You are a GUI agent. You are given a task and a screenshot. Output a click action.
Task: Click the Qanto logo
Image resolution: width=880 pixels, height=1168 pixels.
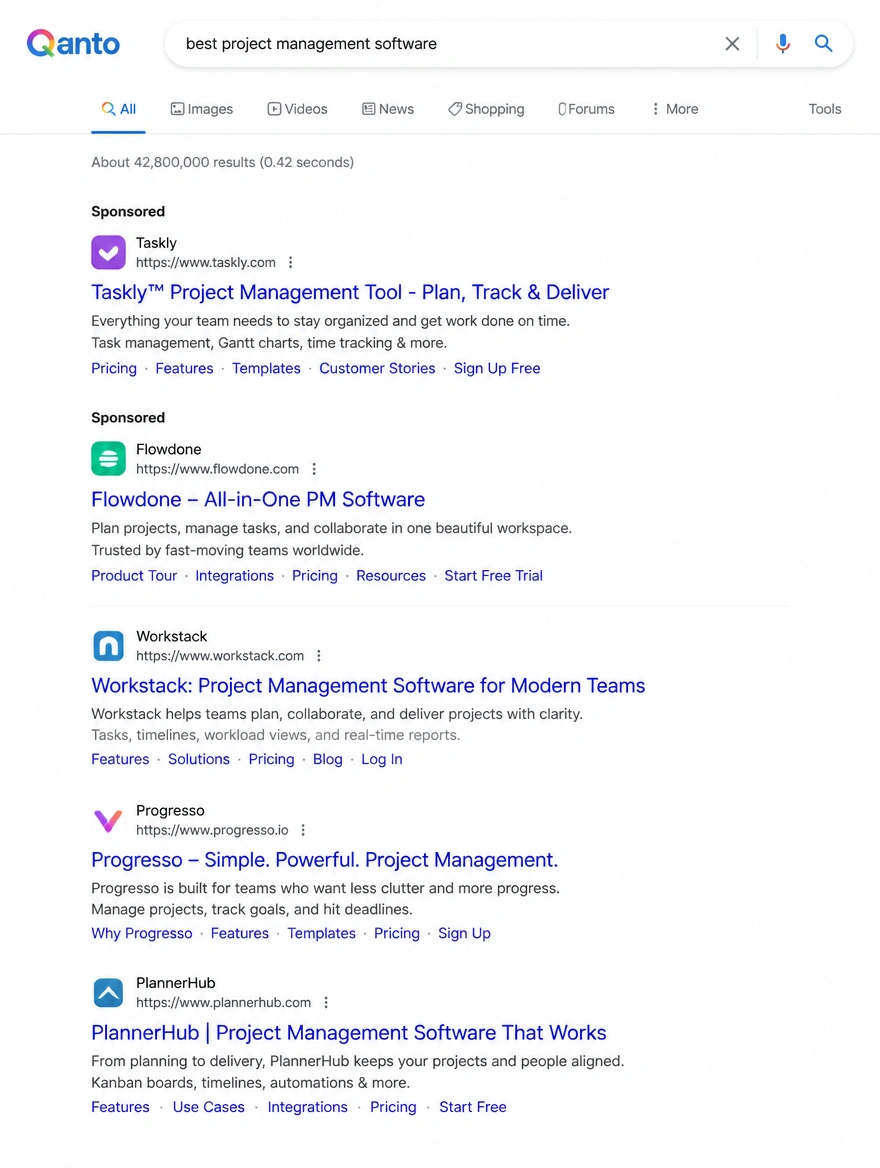[73, 43]
